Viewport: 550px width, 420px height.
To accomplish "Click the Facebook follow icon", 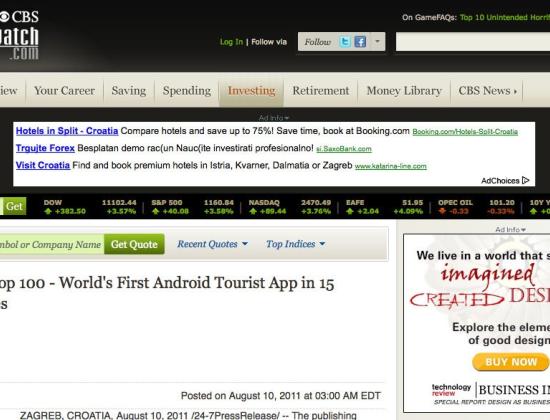I will (x=360, y=42).
